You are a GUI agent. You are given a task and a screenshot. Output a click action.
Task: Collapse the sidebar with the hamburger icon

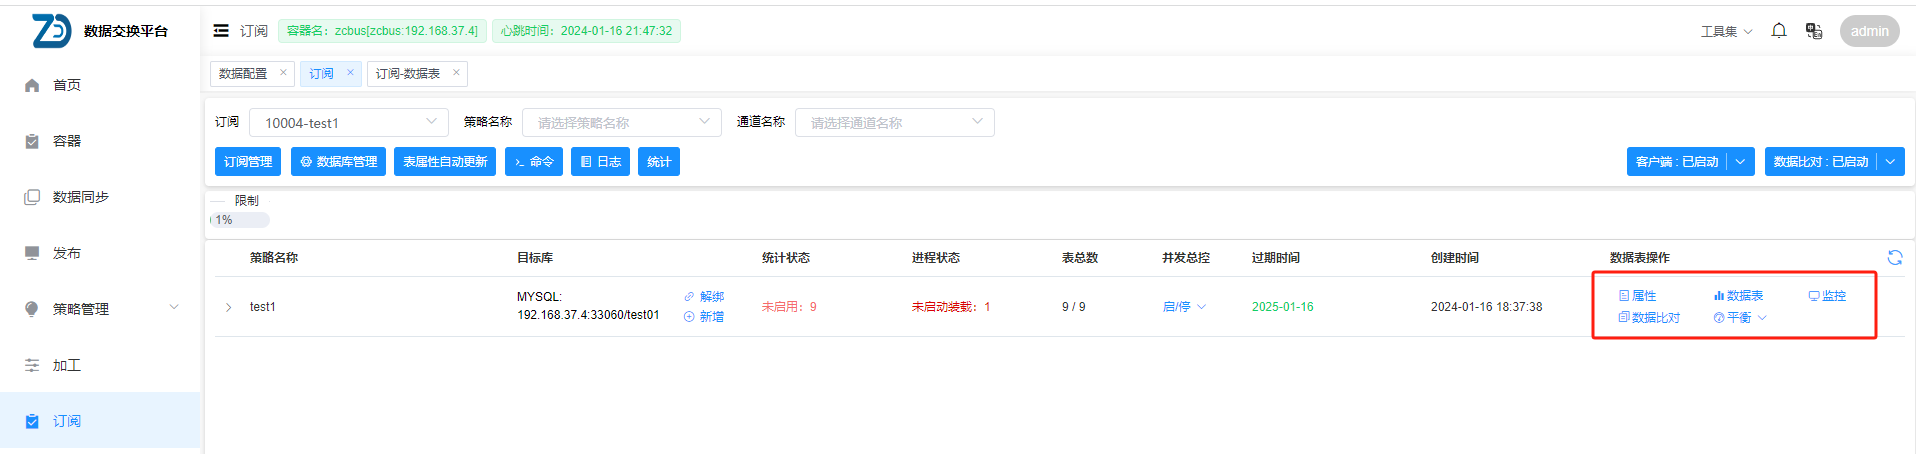pos(221,31)
